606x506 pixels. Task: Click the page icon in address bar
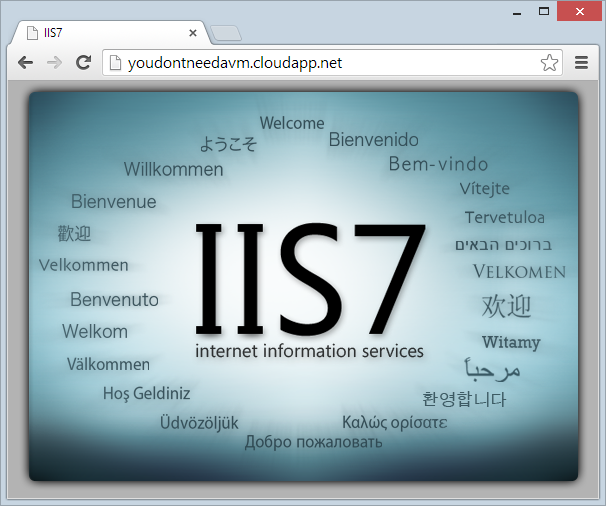115,63
